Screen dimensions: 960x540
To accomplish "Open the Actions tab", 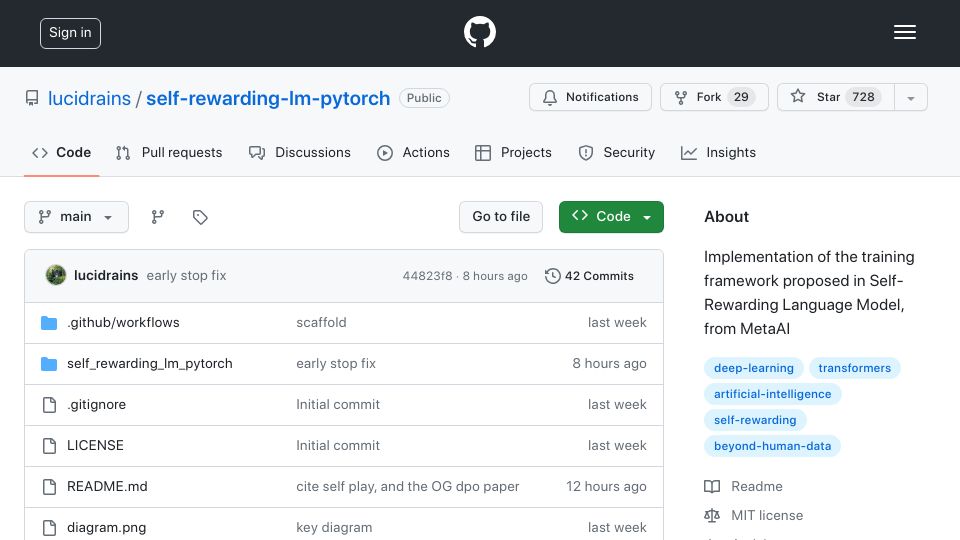I will coord(413,152).
